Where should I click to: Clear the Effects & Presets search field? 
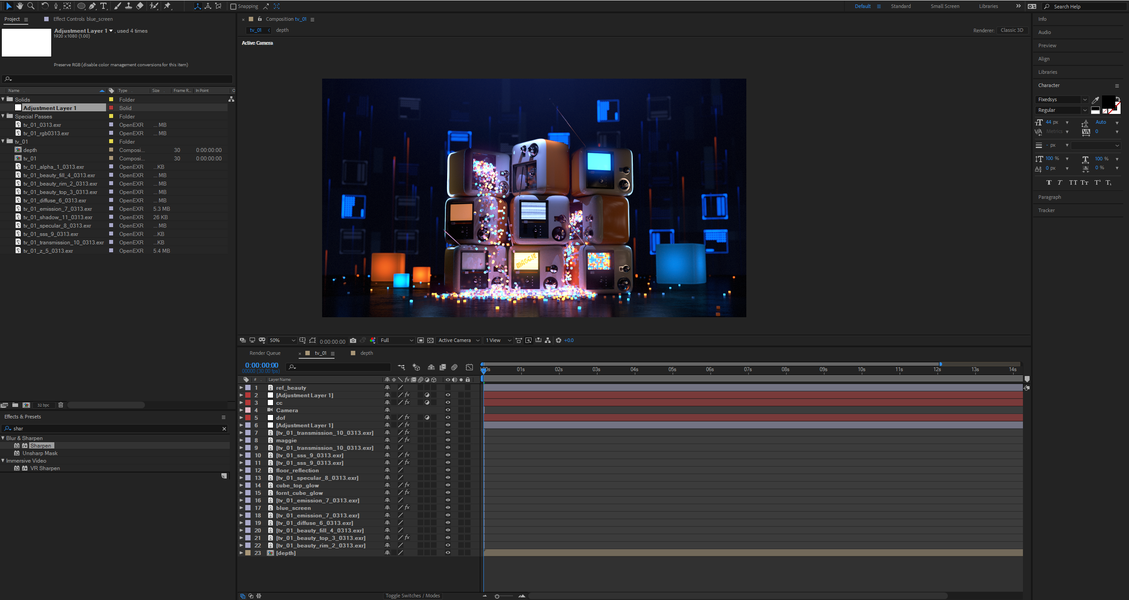[224, 428]
